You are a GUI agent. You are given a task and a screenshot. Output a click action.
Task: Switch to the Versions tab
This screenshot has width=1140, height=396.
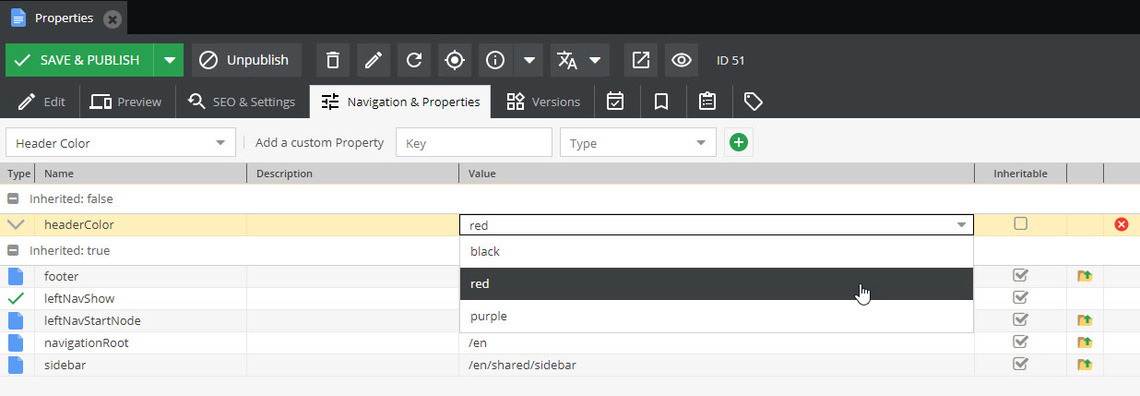tap(543, 102)
